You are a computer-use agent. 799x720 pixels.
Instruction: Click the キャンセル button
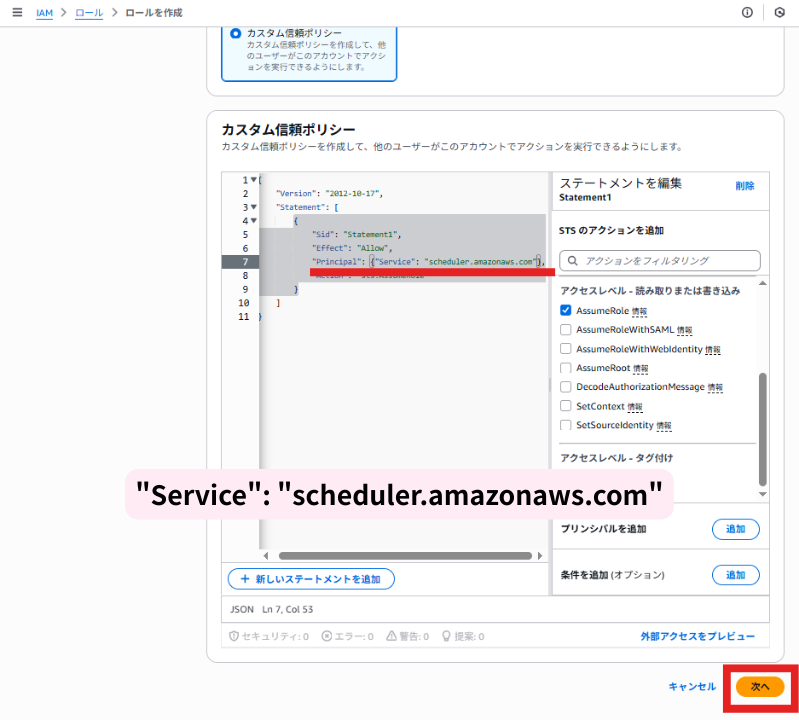tap(692, 687)
